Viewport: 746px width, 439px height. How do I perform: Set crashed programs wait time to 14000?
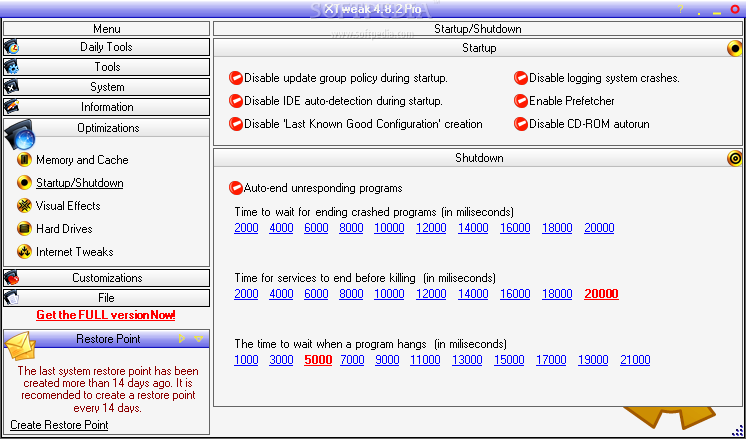pyautogui.click(x=473, y=228)
